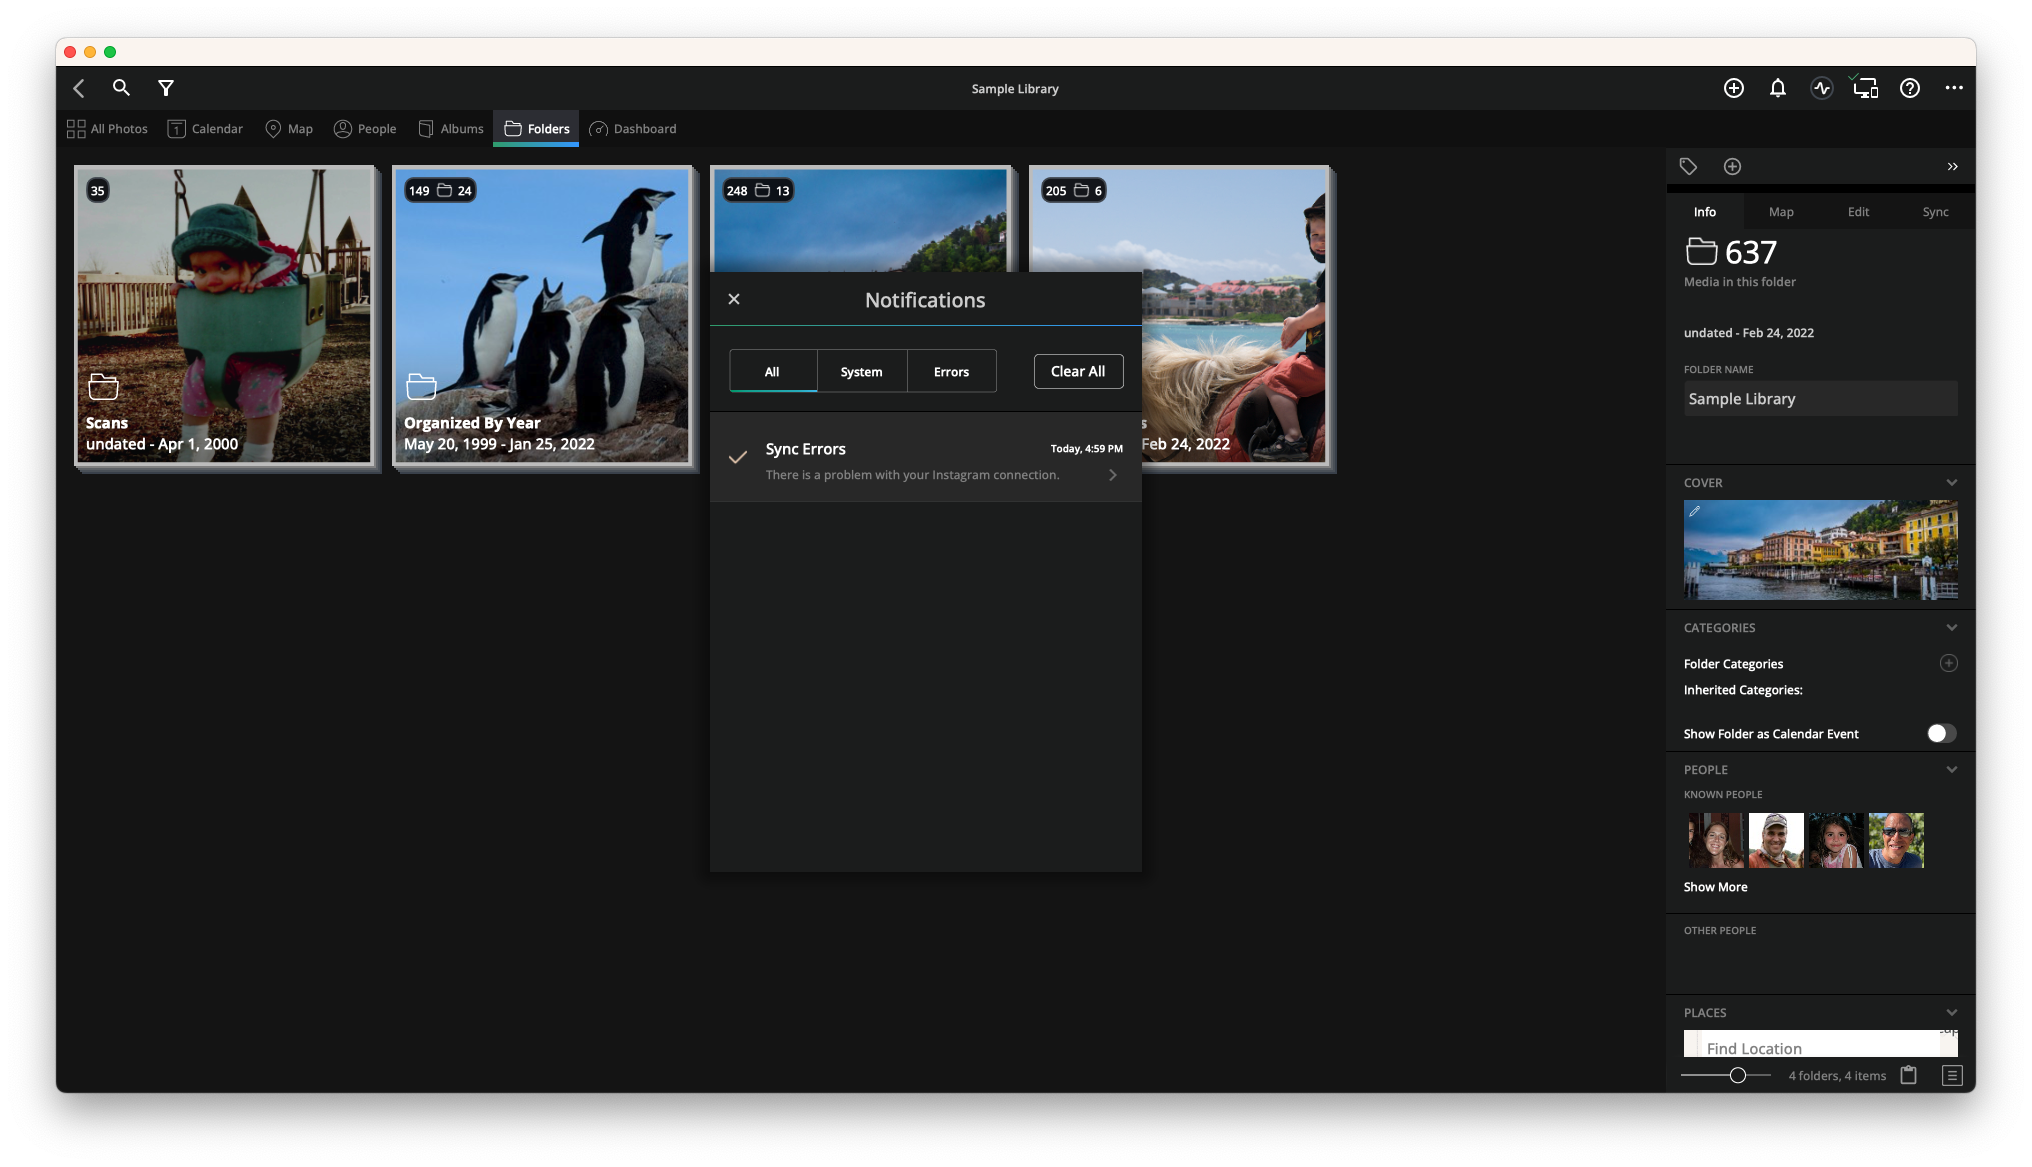Click the '4 folders, 4 items' status text
This screenshot has width=2032, height=1167.
click(1837, 1076)
